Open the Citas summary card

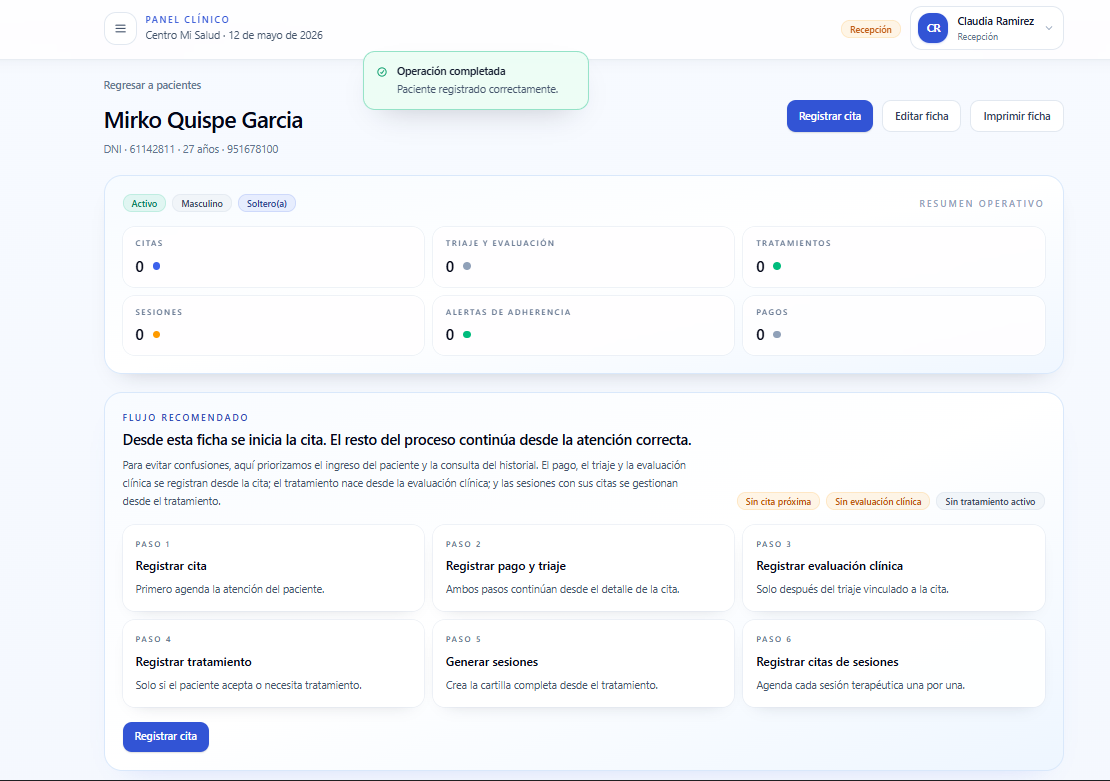click(273, 257)
